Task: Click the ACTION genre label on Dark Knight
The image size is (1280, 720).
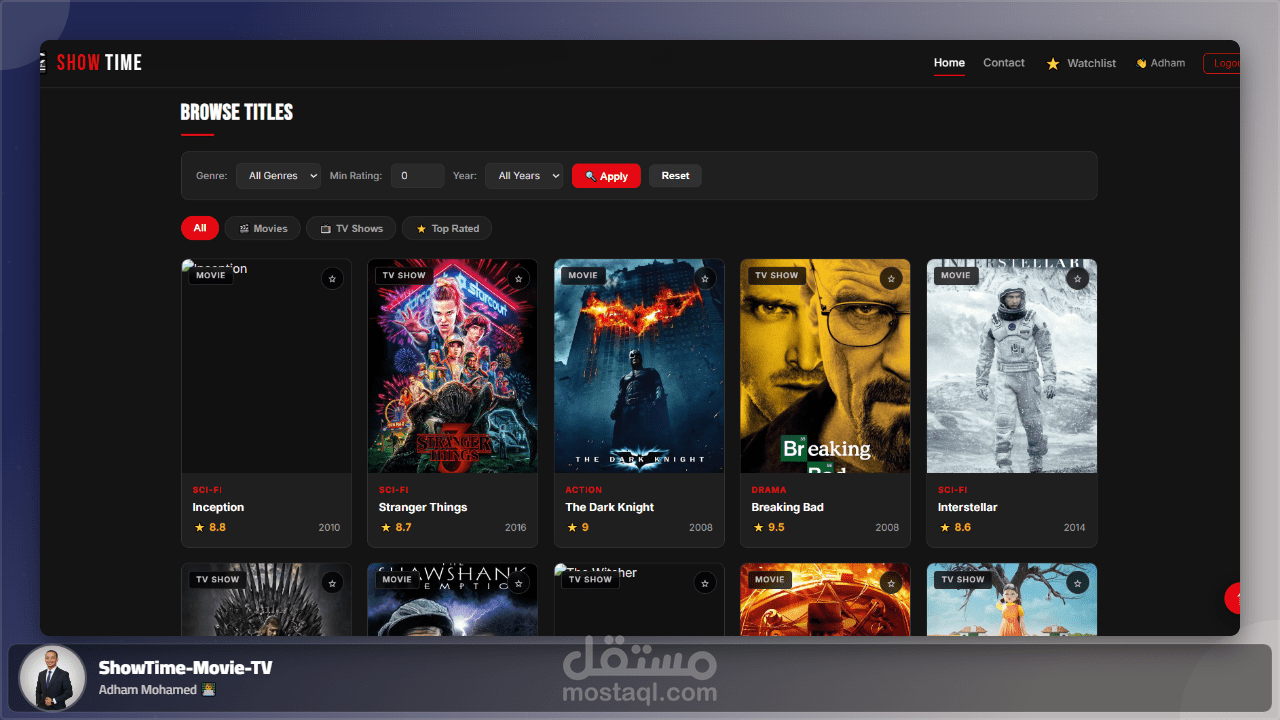Action: (x=583, y=490)
